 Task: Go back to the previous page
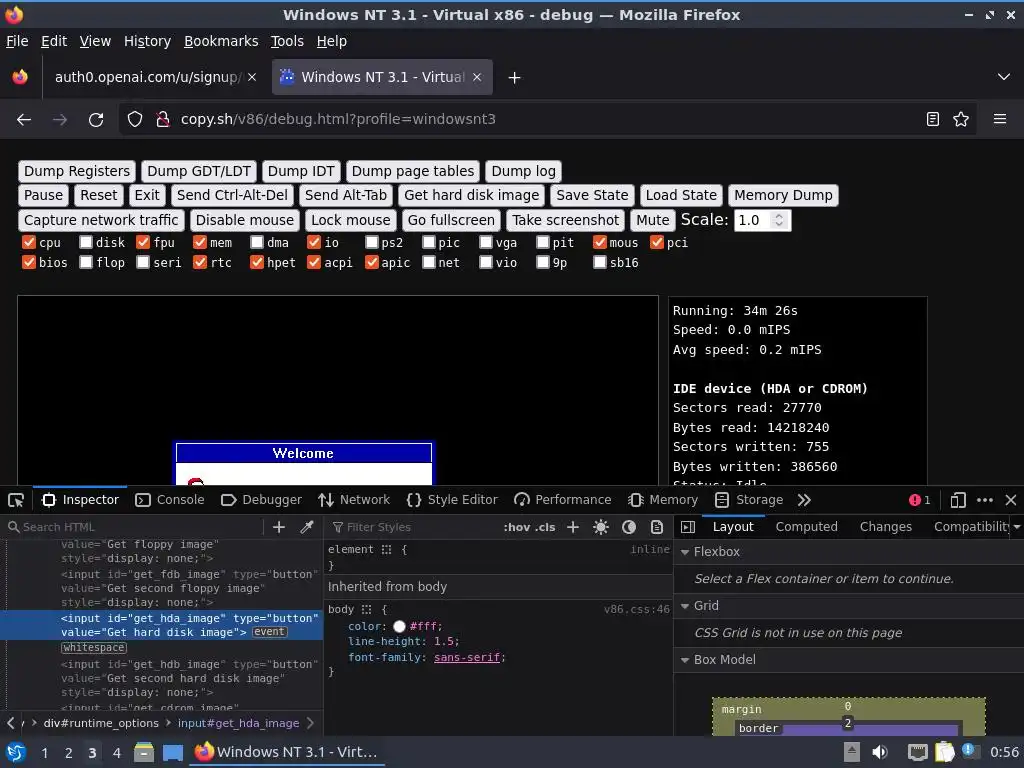(x=24, y=120)
